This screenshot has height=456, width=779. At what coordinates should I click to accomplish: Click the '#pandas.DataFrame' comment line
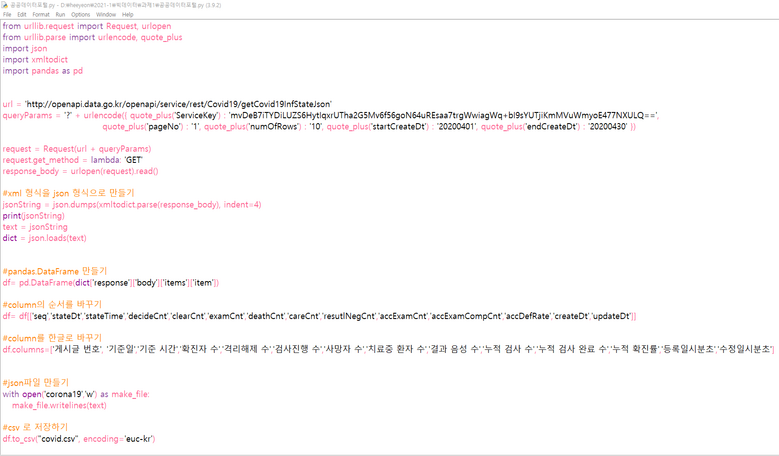[55, 271]
